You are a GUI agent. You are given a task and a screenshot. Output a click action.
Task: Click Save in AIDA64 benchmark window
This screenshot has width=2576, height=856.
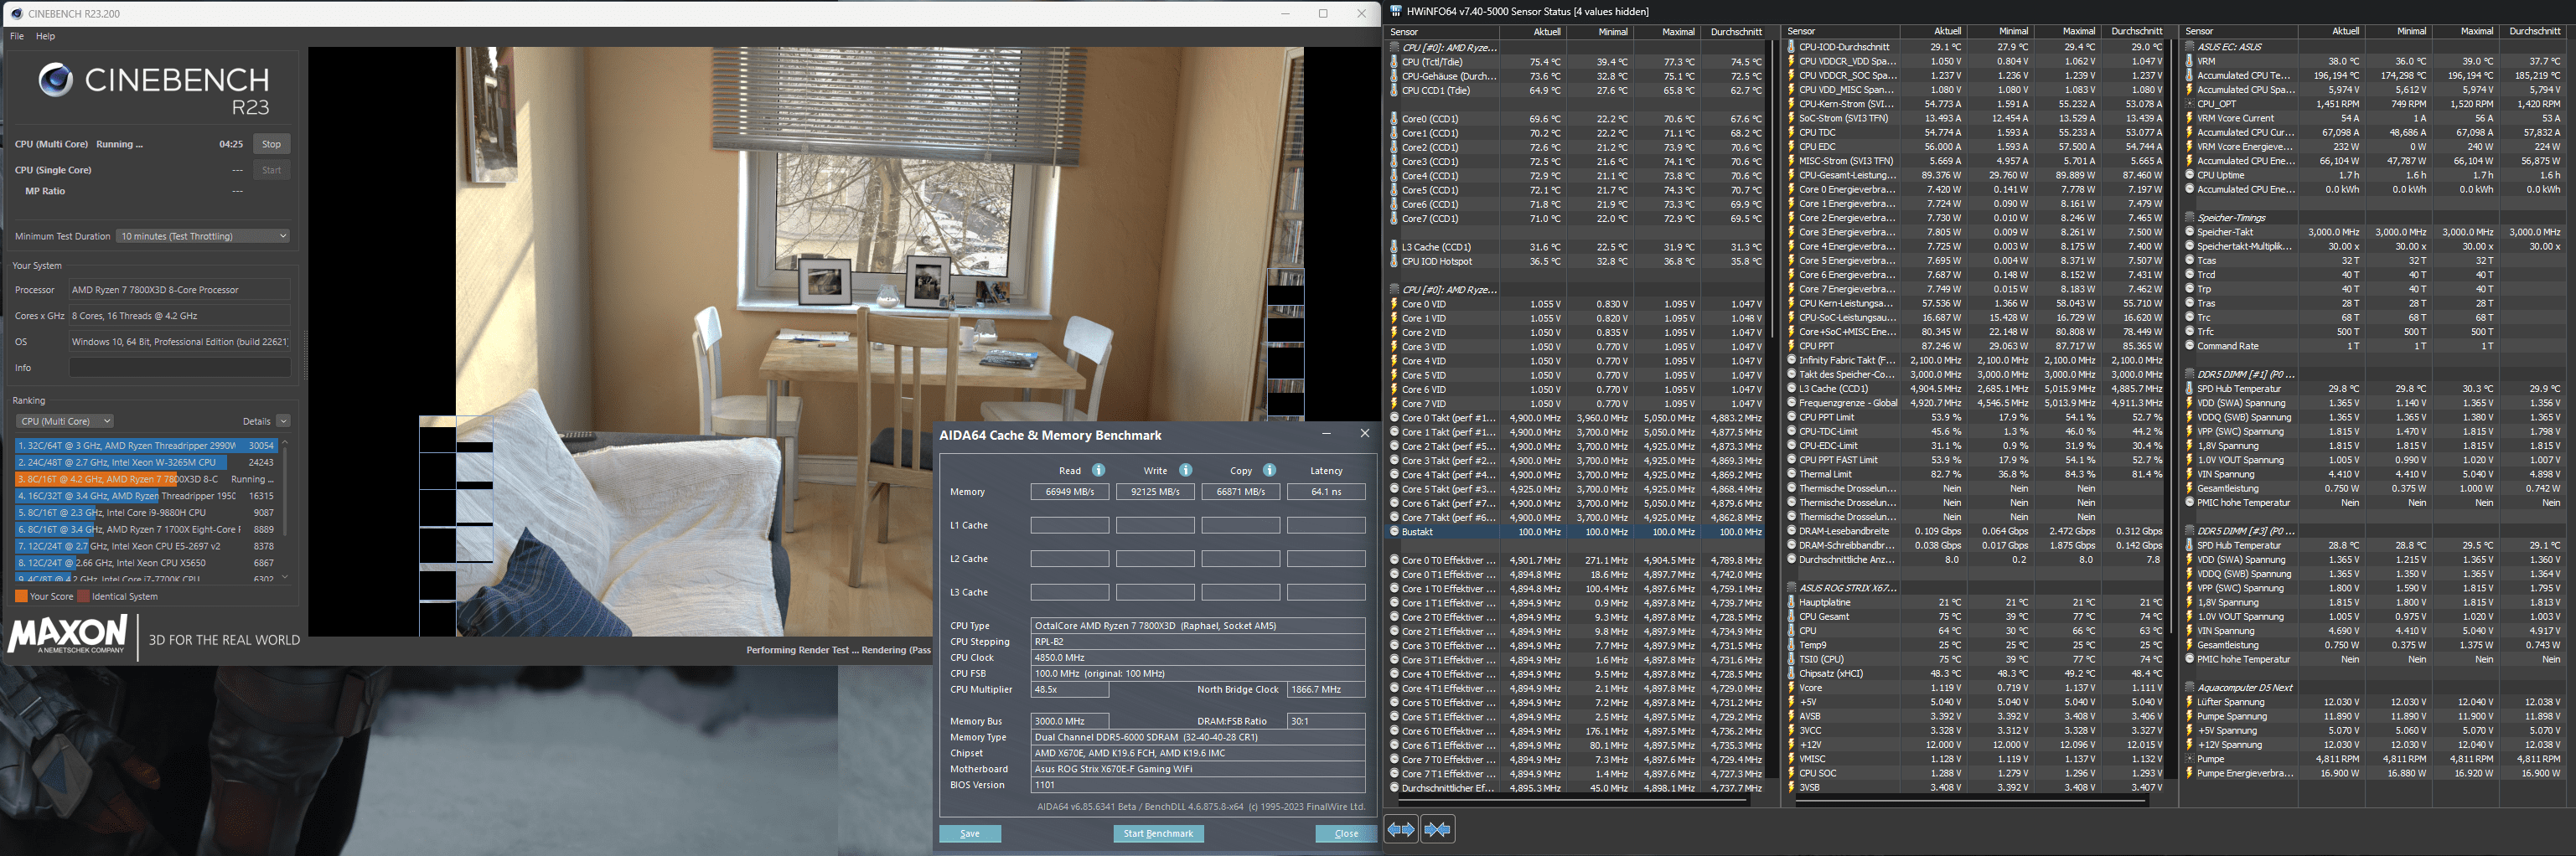click(x=970, y=833)
